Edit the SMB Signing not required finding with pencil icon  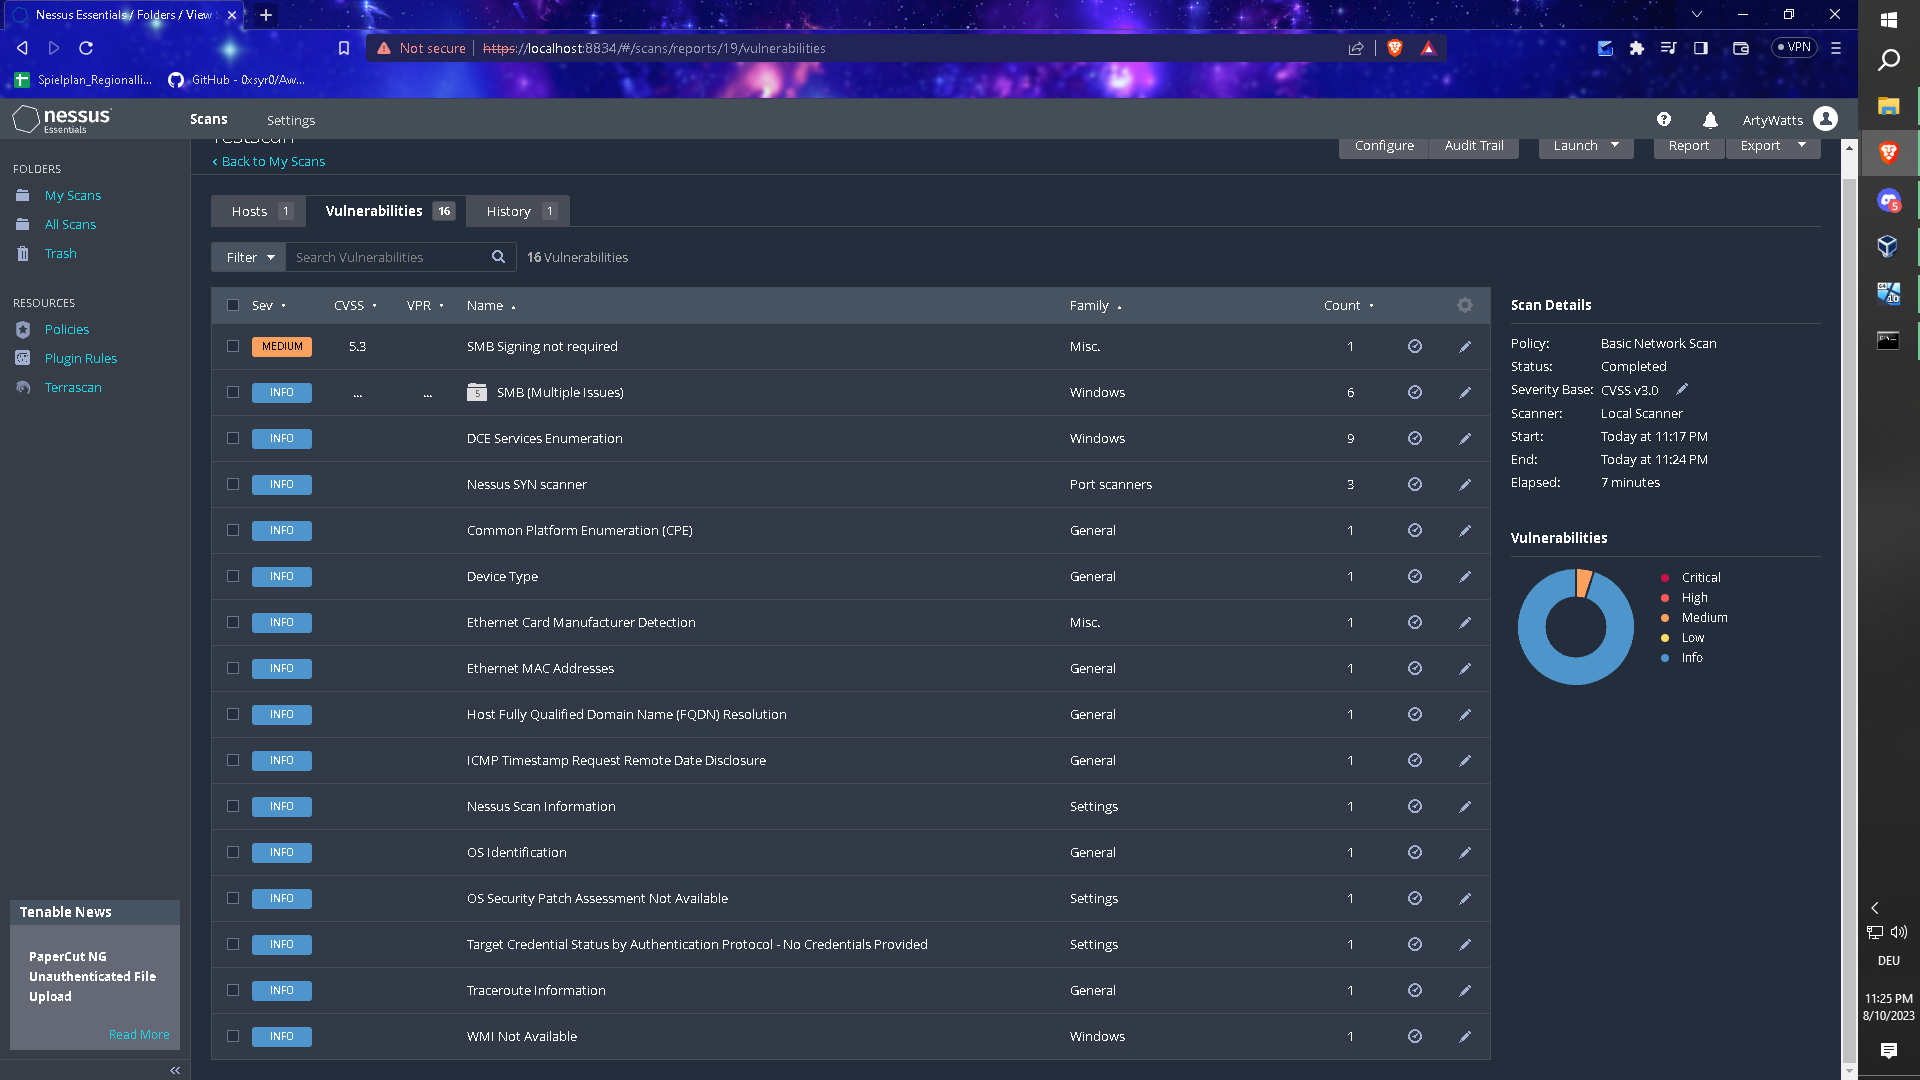point(1465,346)
